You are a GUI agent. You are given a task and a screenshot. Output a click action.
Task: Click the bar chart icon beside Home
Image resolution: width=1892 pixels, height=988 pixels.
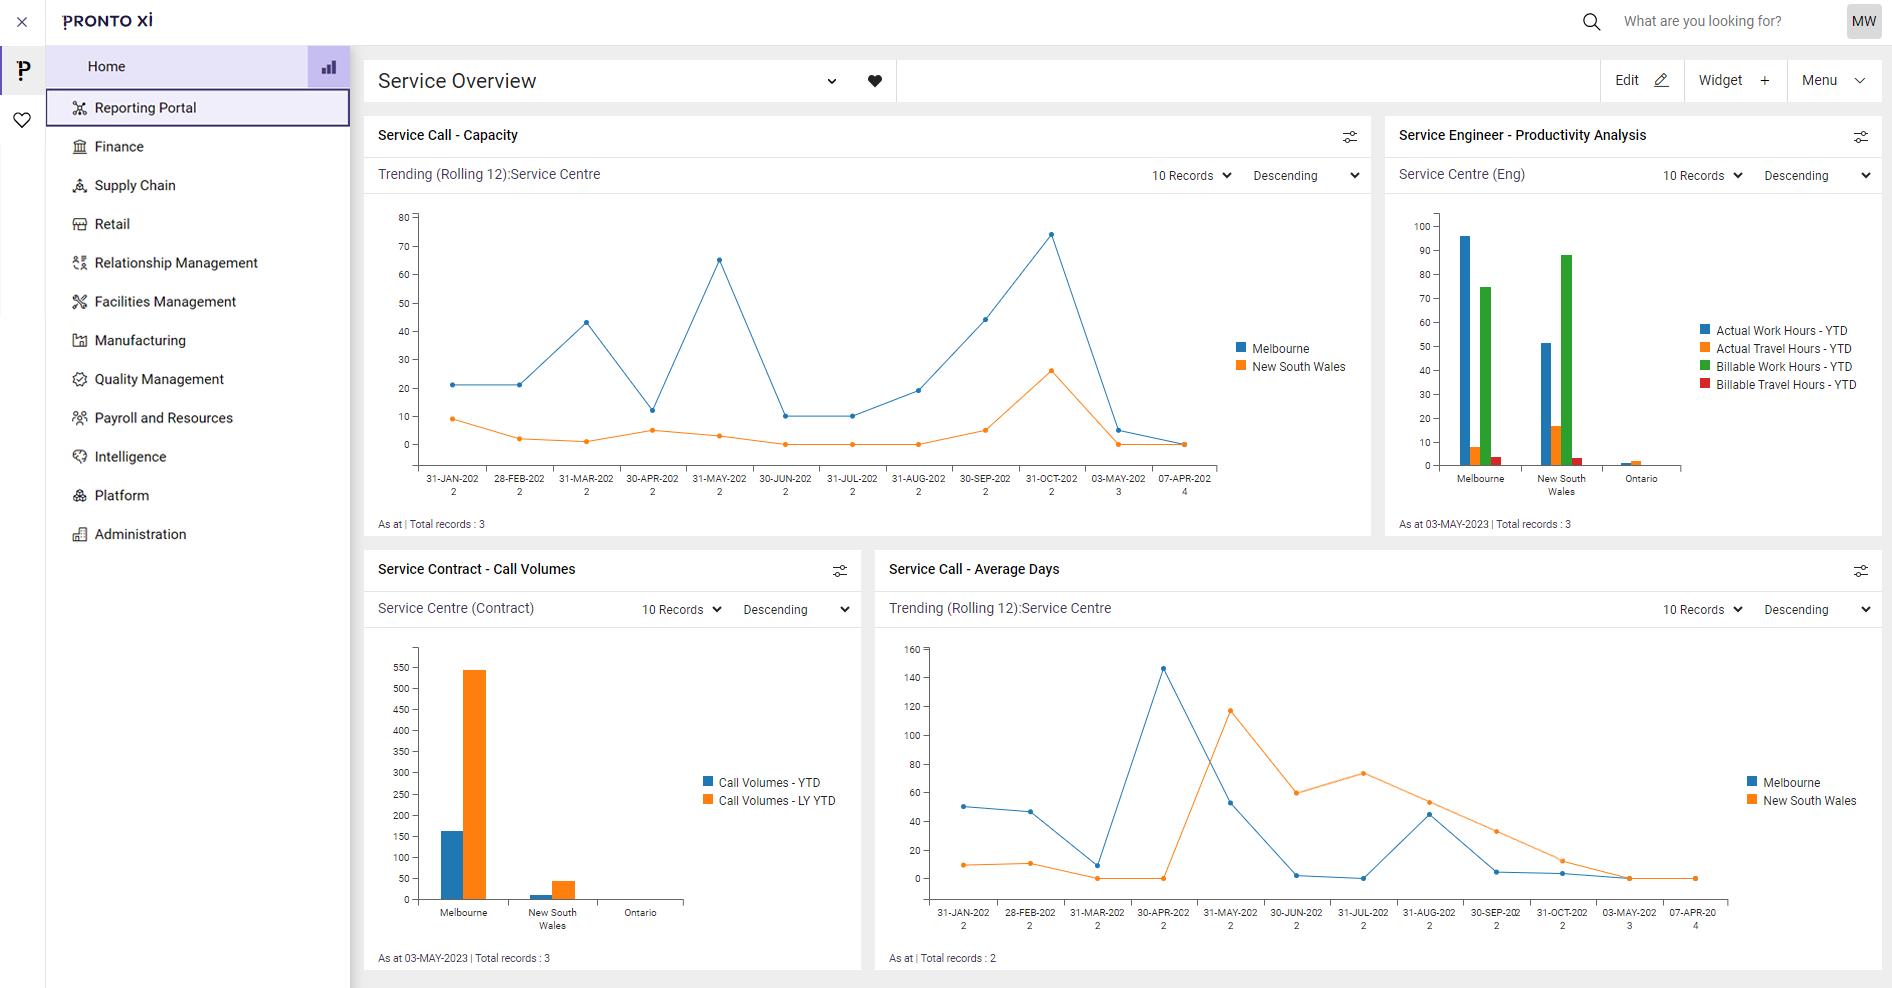click(x=328, y=67)
